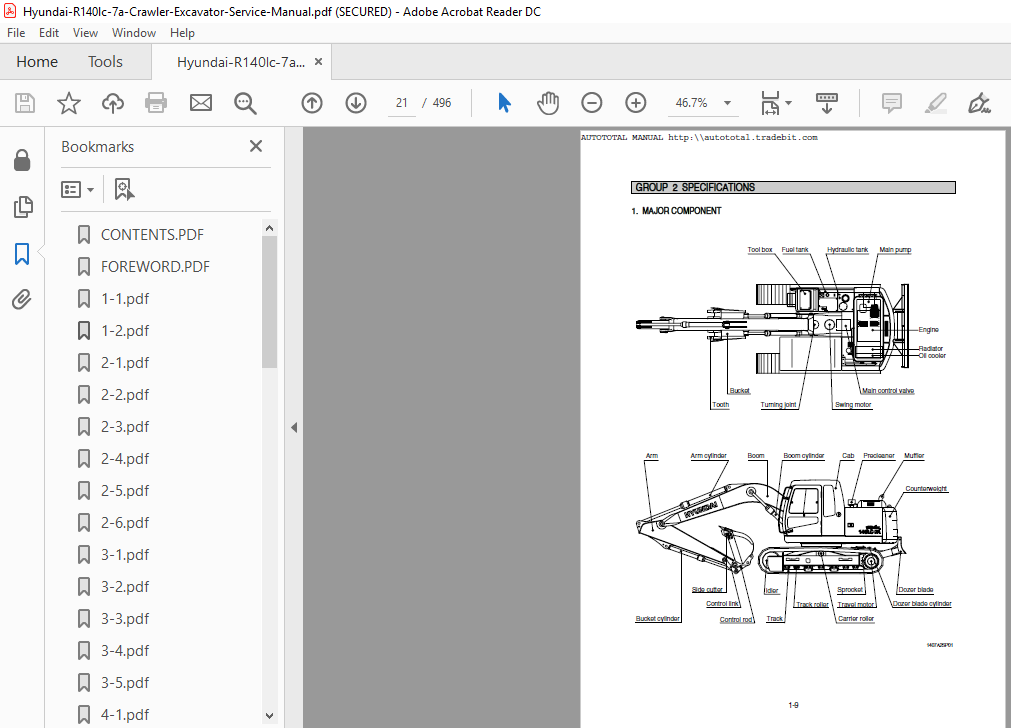Jump to the 2-2.pdf bookmark
1011x728 pixels.
click(x=125, y=395)
